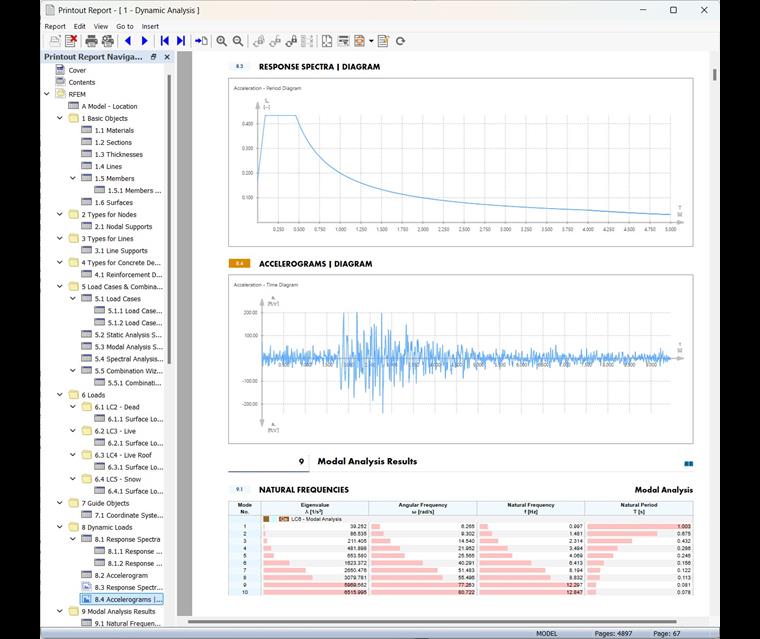Viewport: 760px width, 639px height.
Task: Open the dropdown arrow beside page setup icon
Action: pos(371,41)
